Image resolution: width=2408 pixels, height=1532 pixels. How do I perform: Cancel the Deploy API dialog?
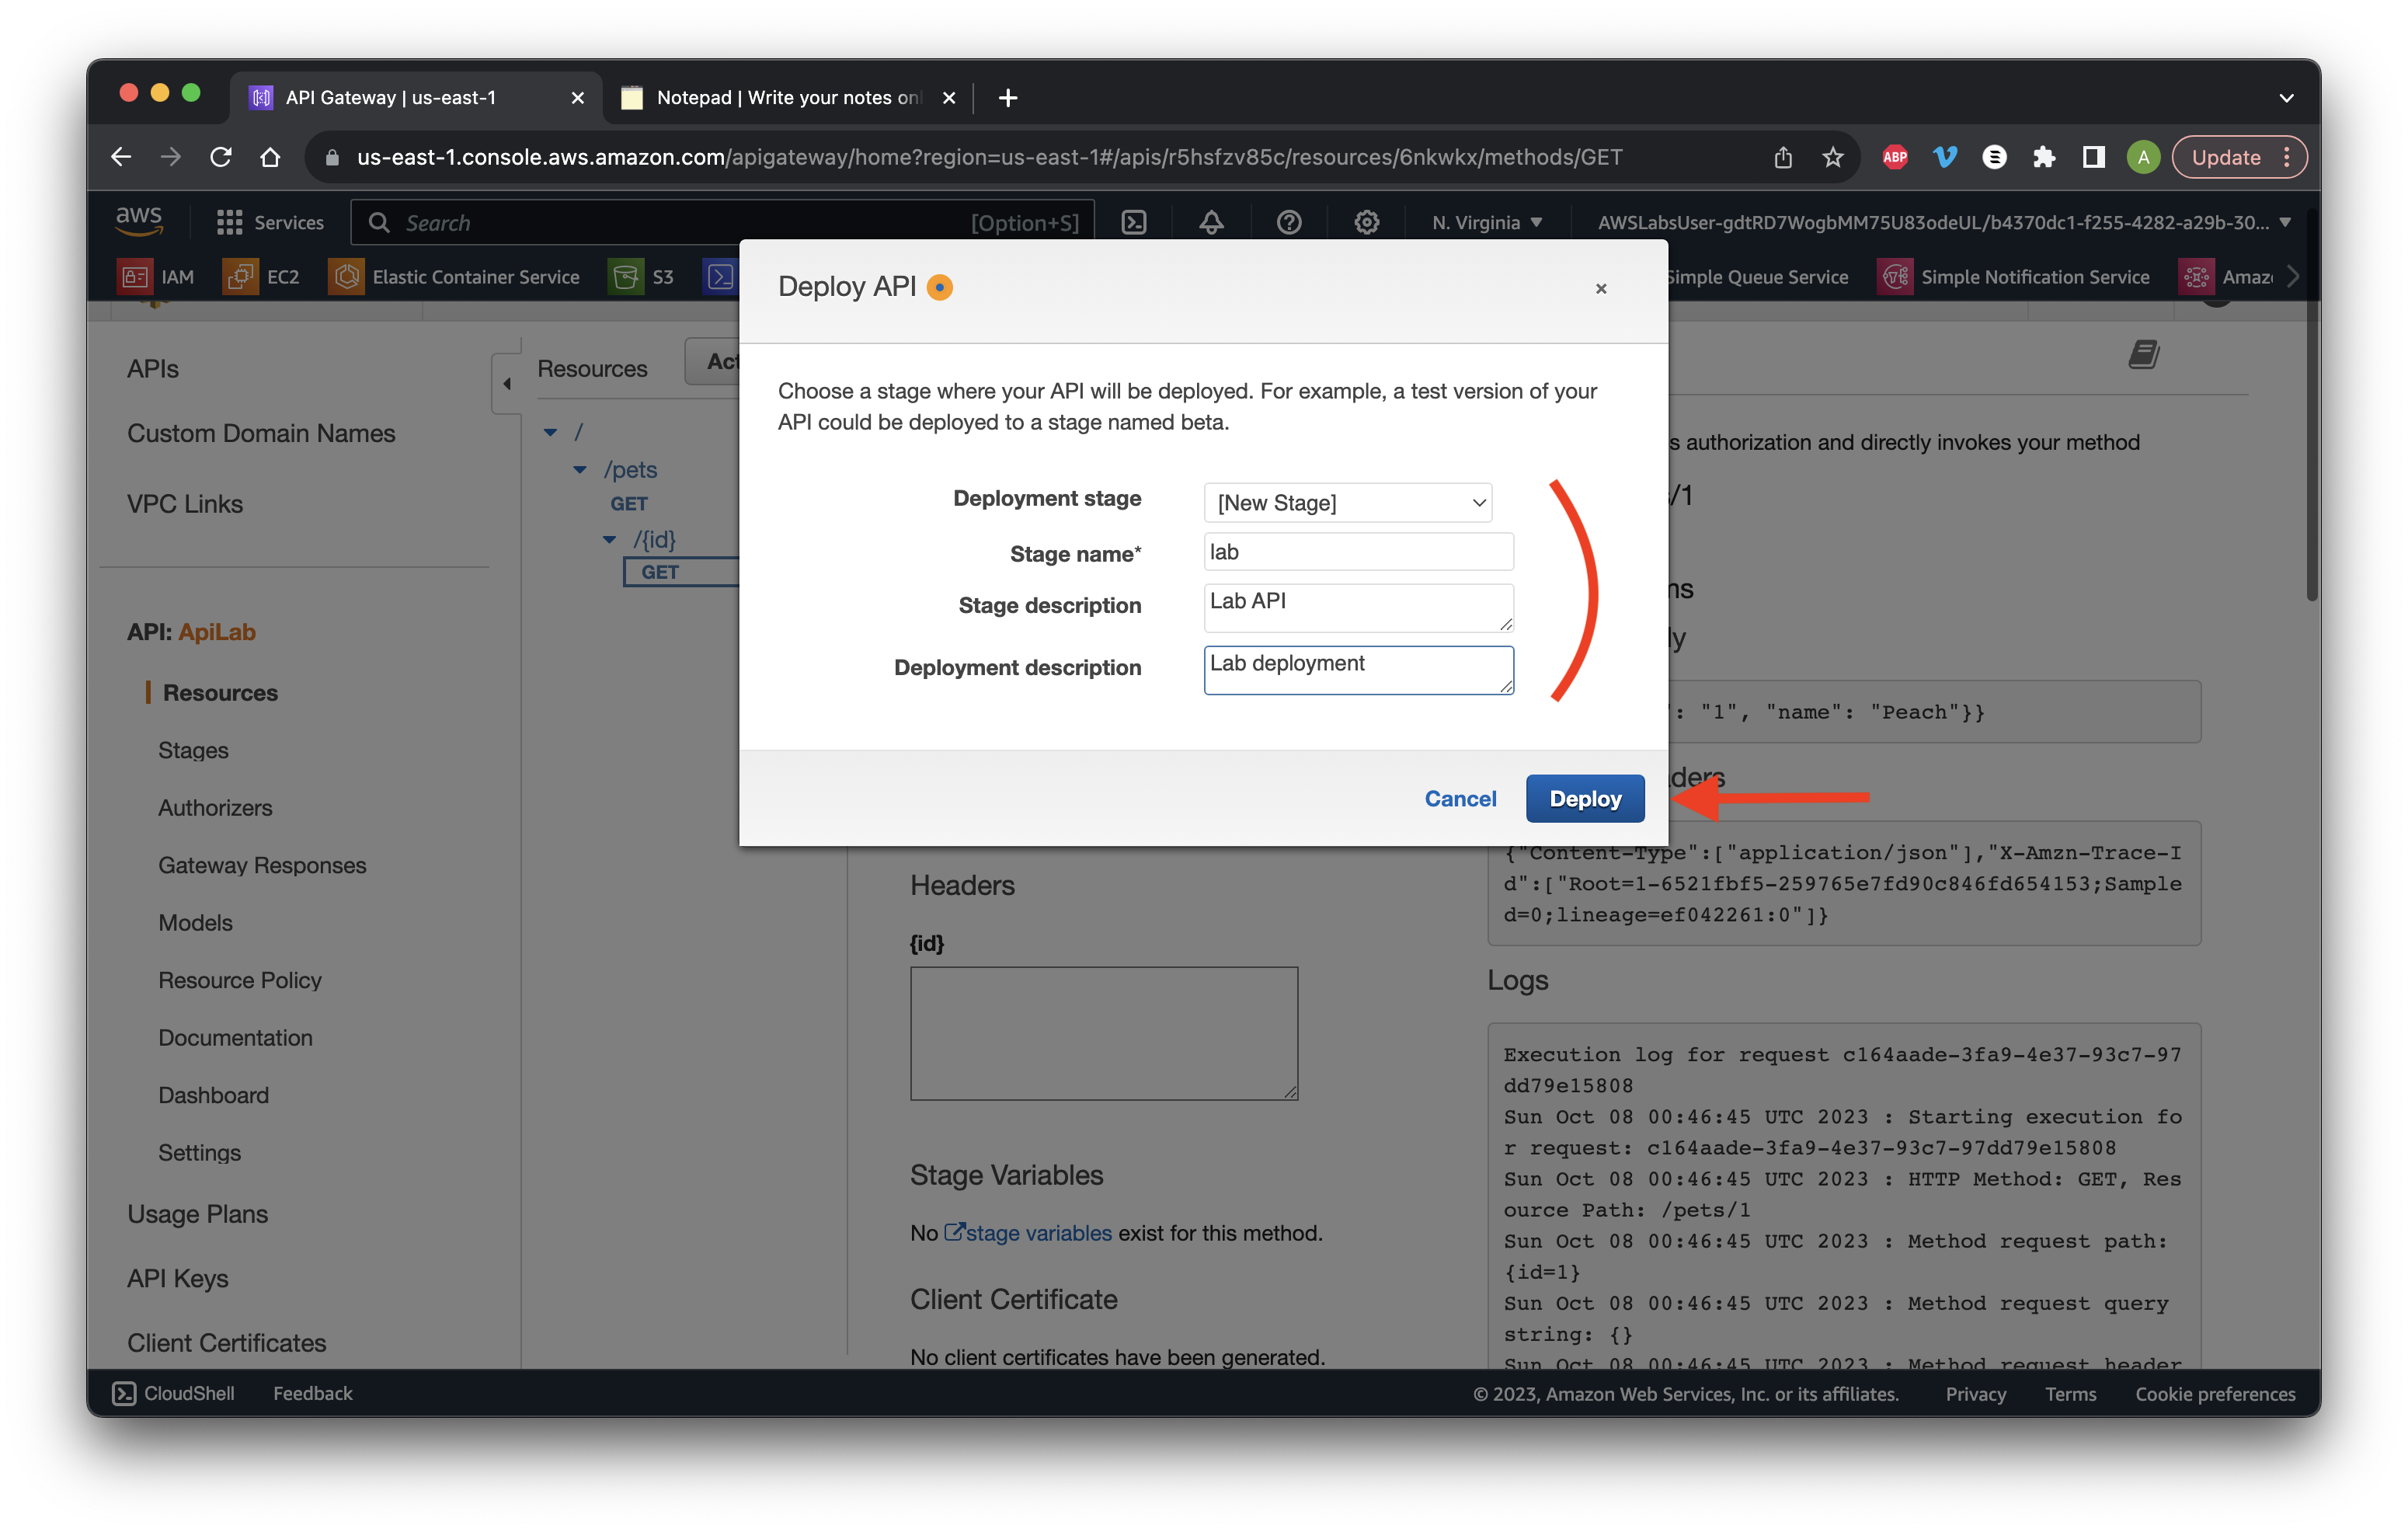pyautogui.click(x=1460, y=798)
